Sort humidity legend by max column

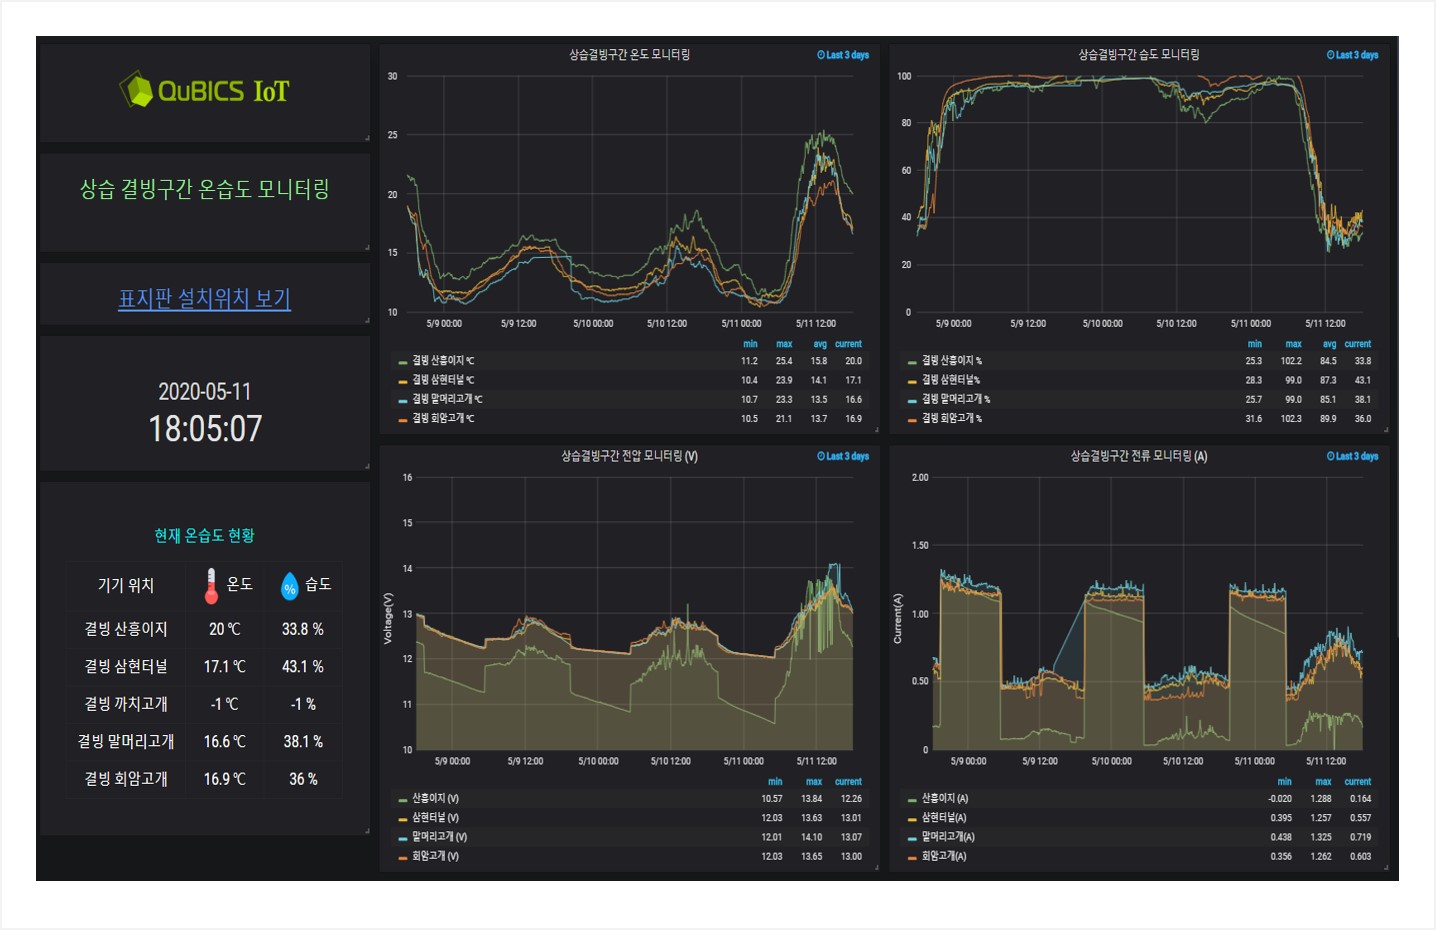1293,344
